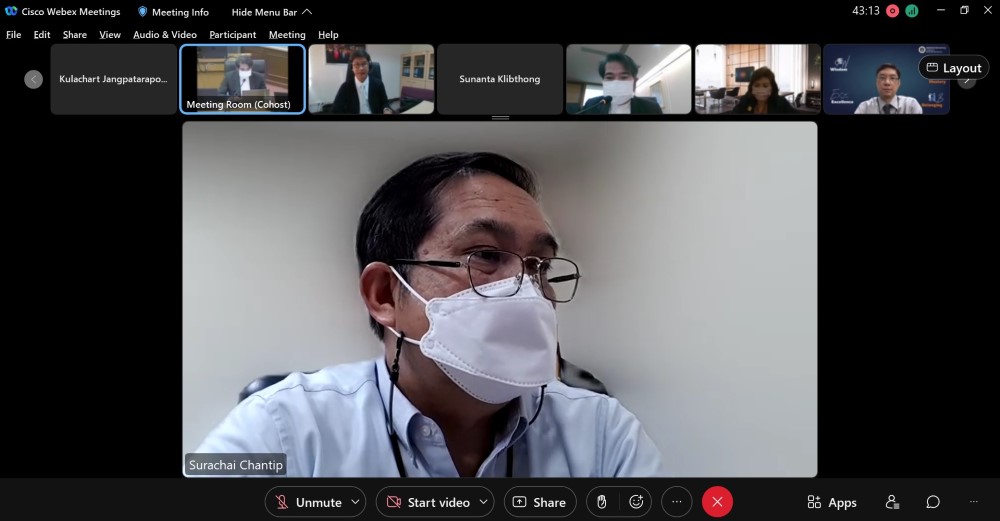Select the Sunanta Klibthong participant tile
This screenshot has height=521, width=1000.
coord(500,79)
